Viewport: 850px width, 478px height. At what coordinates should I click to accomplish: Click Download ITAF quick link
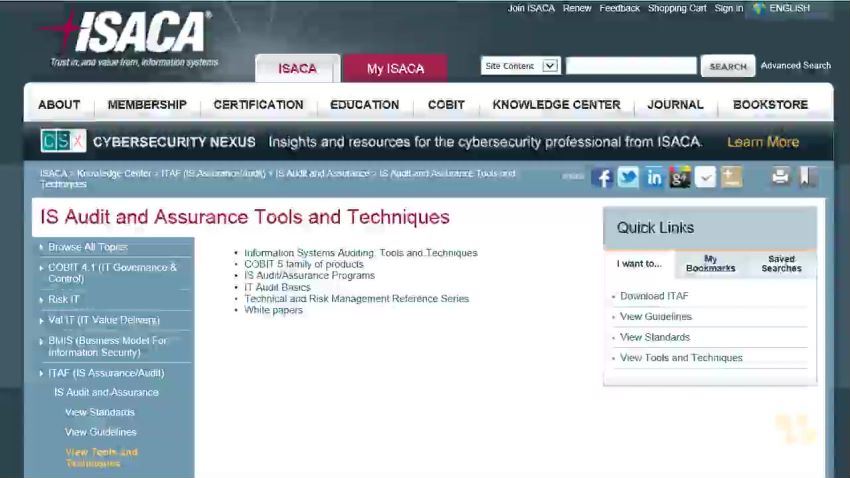[654, 296]
